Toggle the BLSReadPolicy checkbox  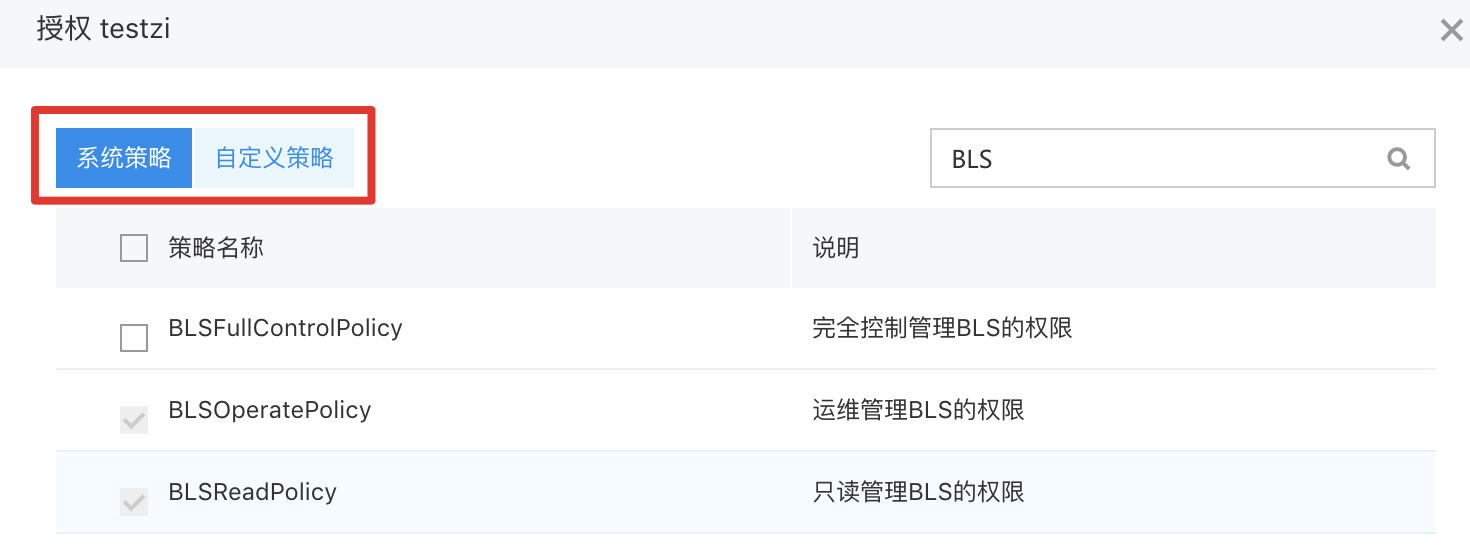[134, 502]
